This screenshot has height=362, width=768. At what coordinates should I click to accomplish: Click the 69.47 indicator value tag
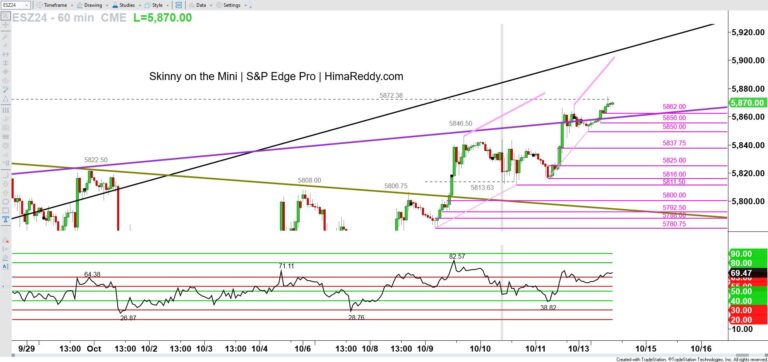(x=747, y=272)
